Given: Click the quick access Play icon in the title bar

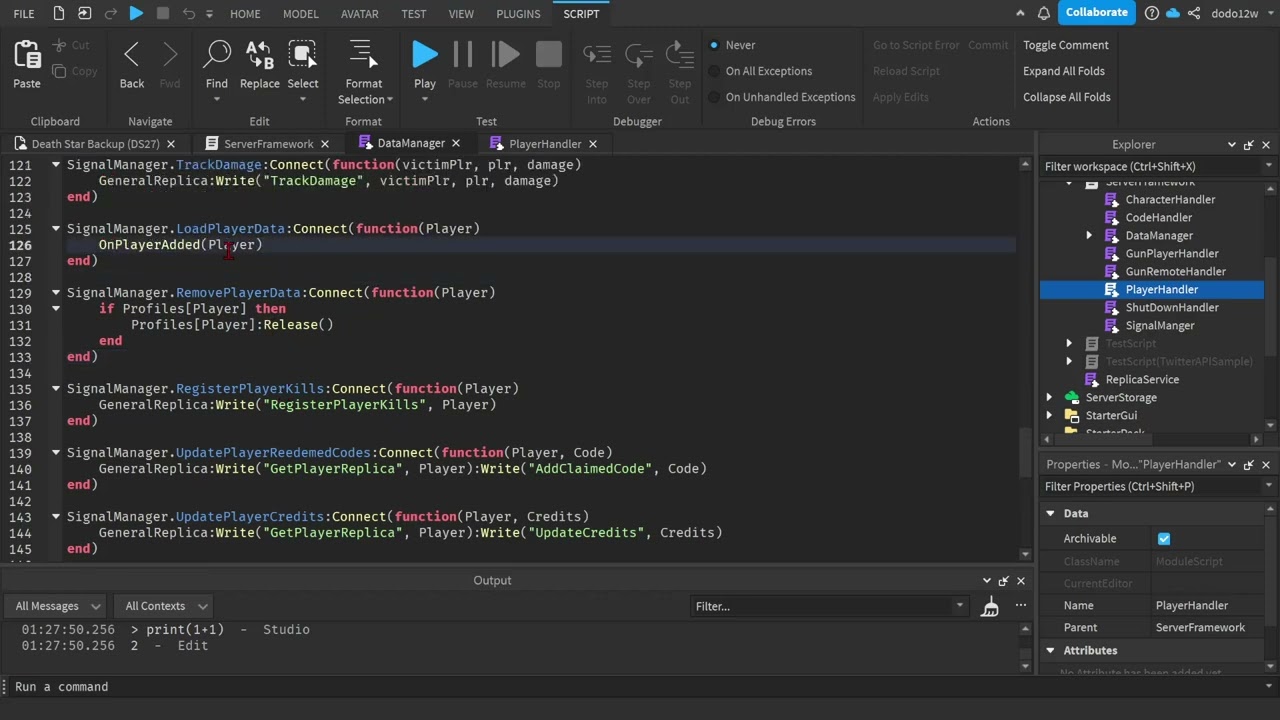Looking at the screenshot, I should click(x=136, y=13).
